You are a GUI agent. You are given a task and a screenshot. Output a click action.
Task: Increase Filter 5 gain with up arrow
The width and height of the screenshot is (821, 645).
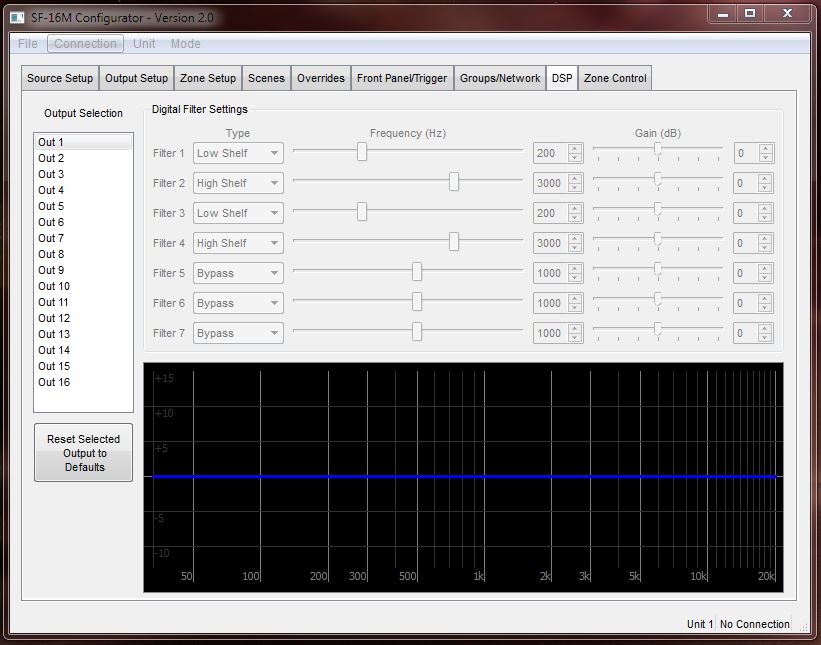pos(765,269)
